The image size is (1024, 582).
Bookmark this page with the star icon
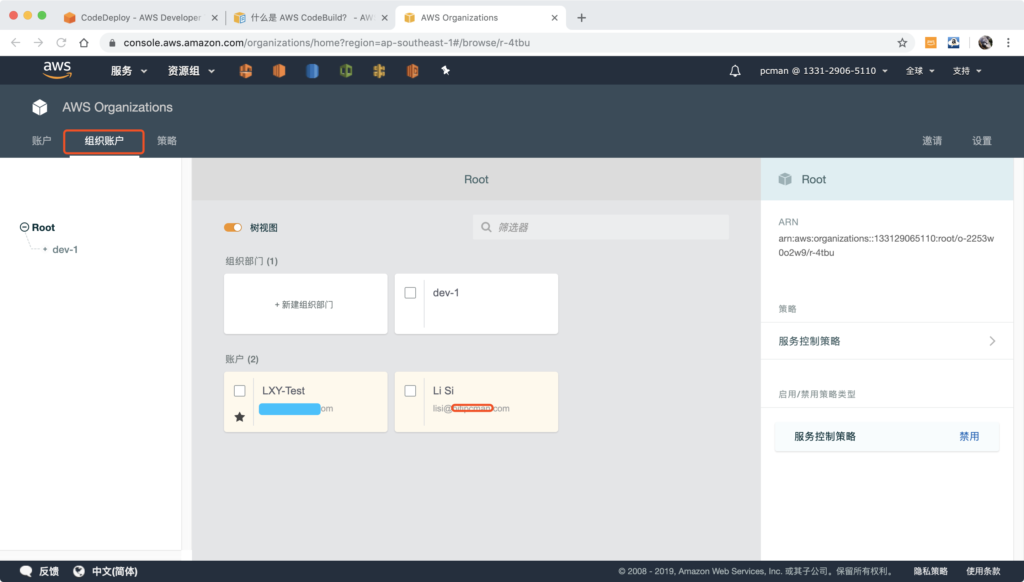[x=902, y=42]
